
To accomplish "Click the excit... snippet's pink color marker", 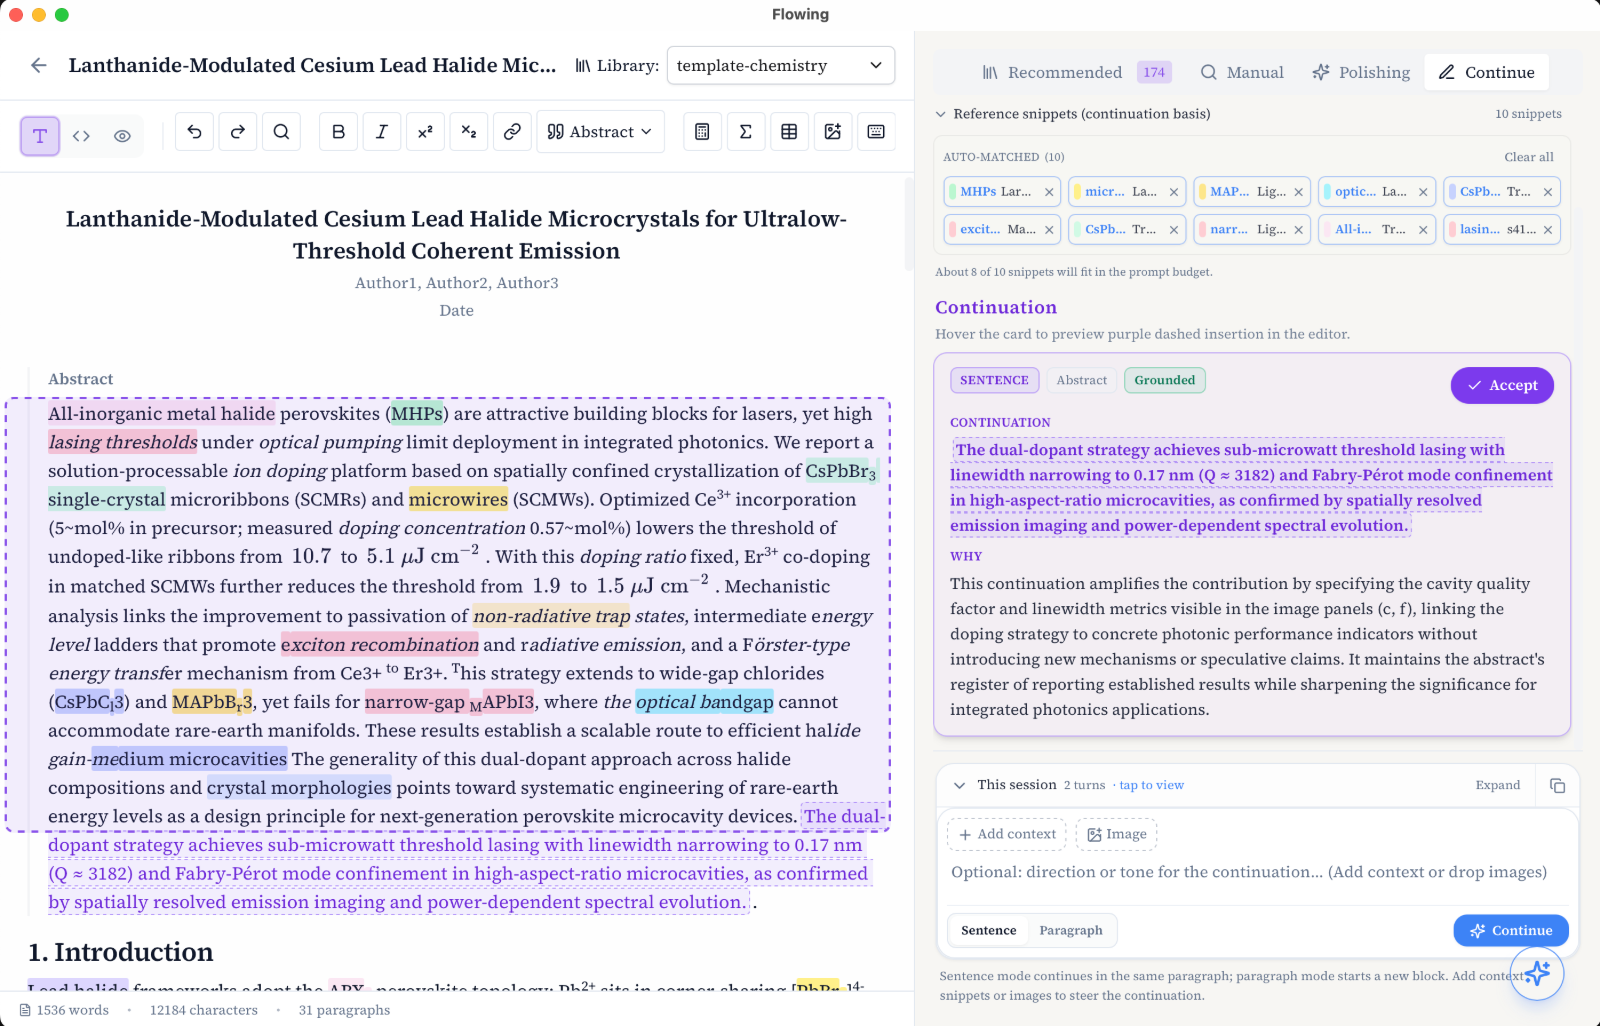I will [x=953, y=230].
